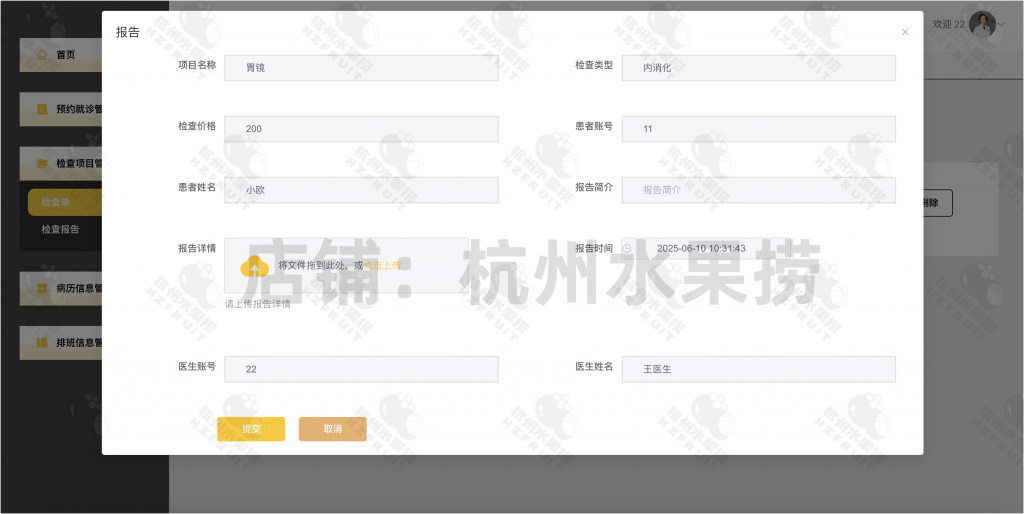1024x514 pixels.
Task: Expand 预约就诊管理 sidebar menu
Action: coord(61,109)
